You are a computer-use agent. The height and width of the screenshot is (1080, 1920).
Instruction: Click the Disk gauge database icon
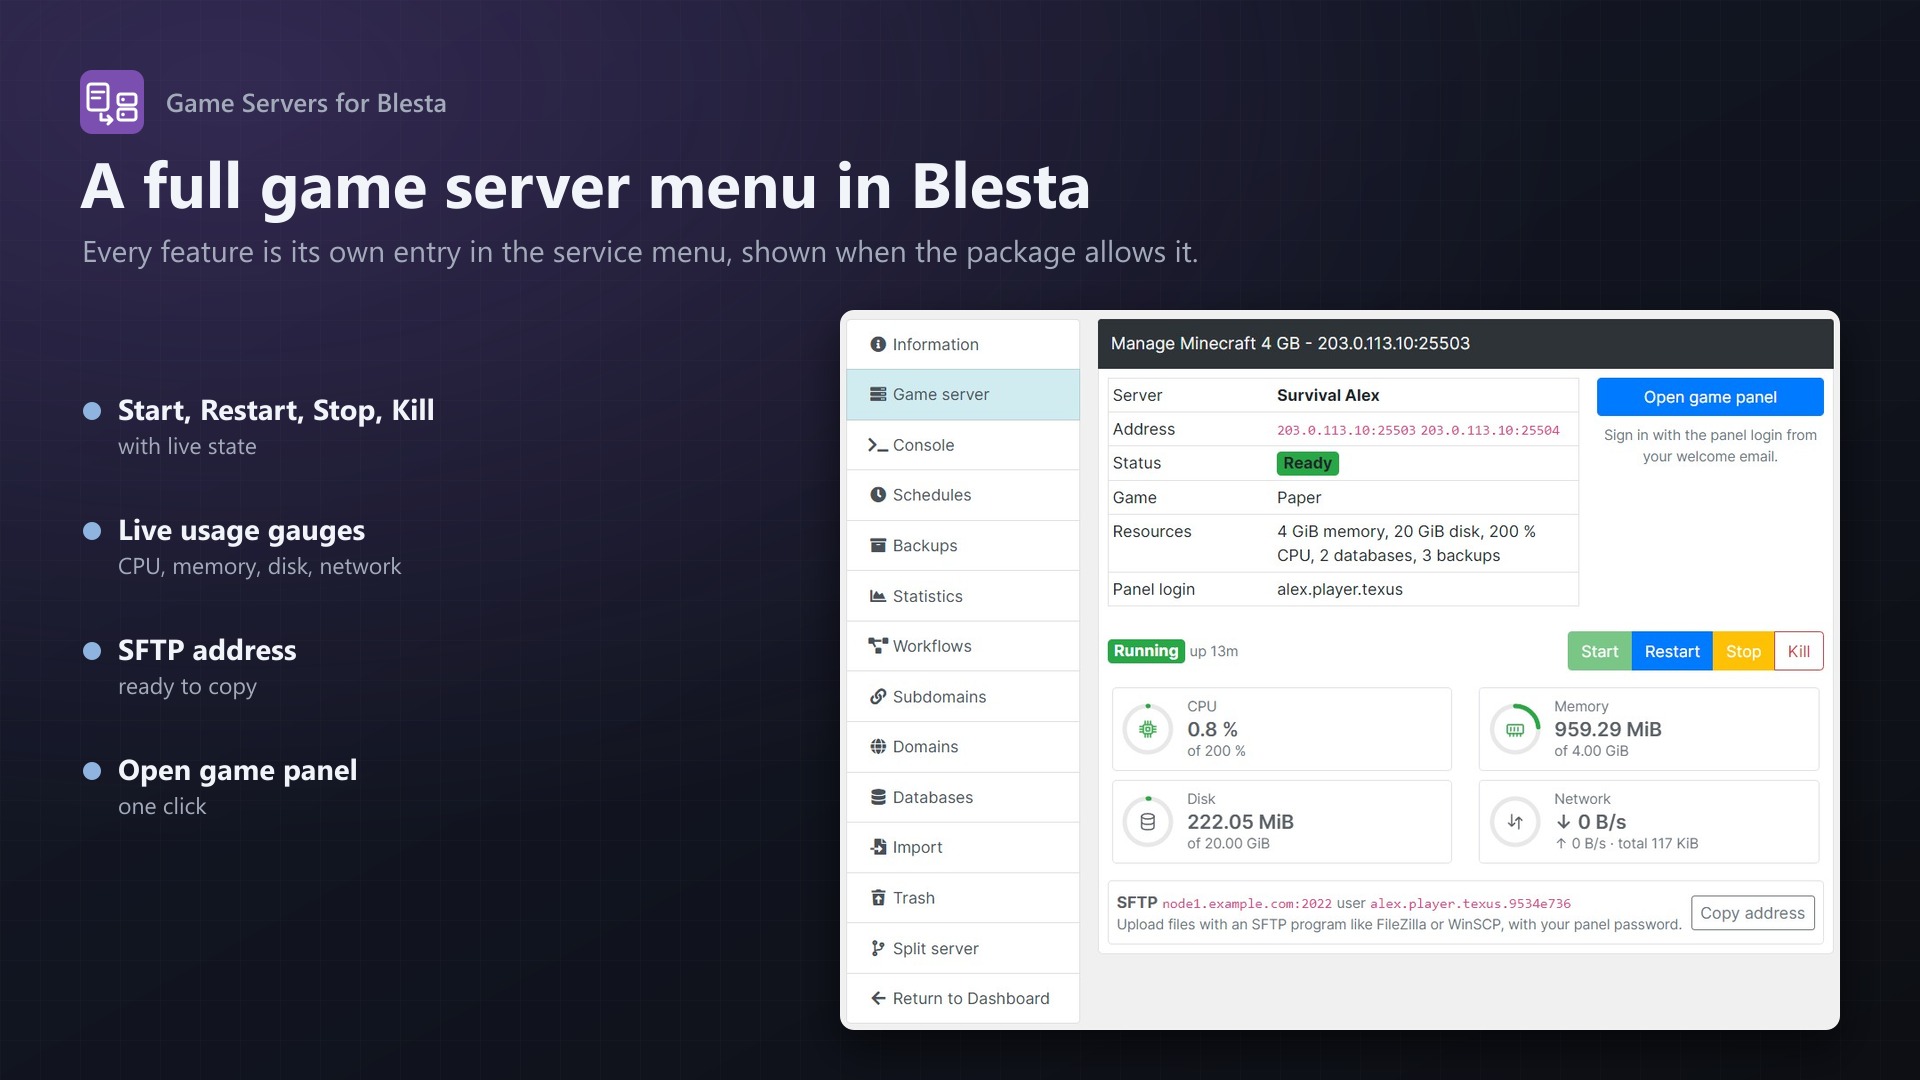pos(1148,822)
